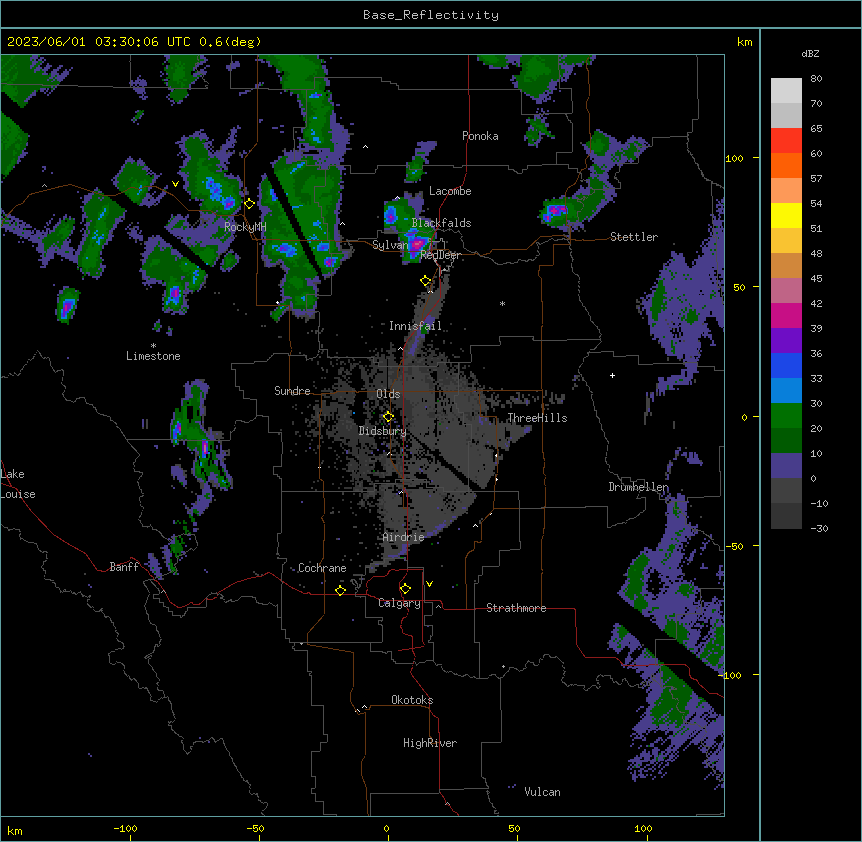Click the Airdrie city label
Screen dimensions: 862x842
coord(404,537)
